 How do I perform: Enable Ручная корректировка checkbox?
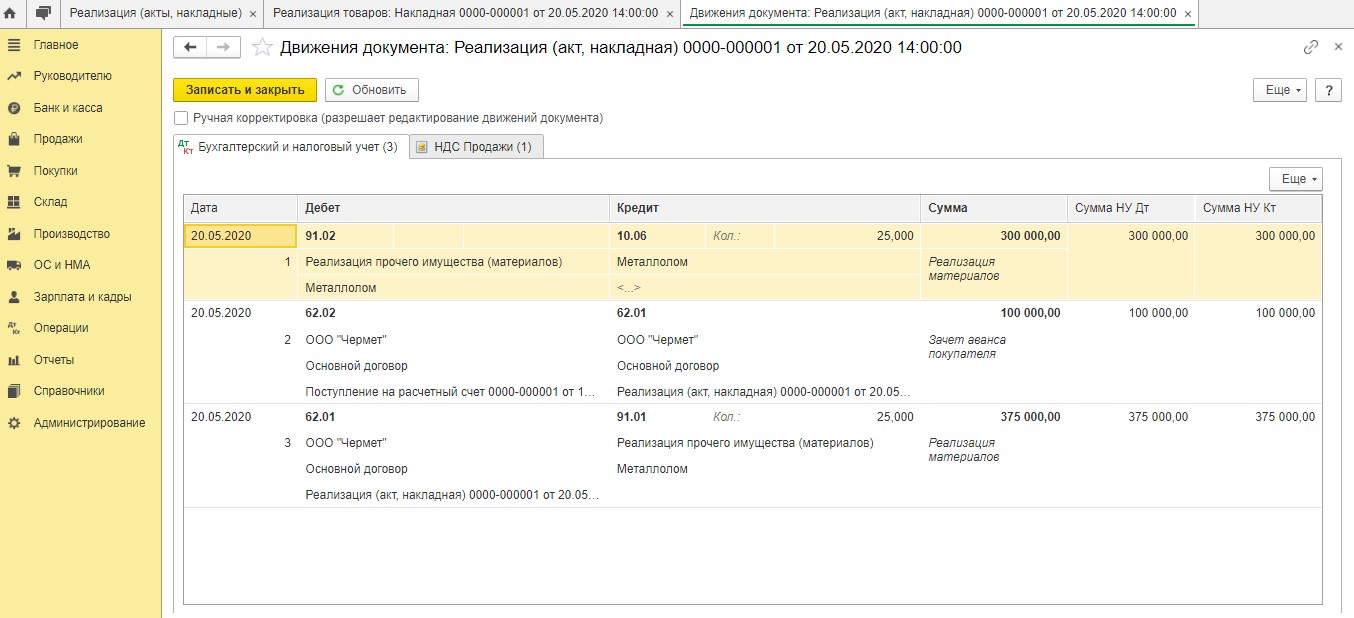coord(181,118)
